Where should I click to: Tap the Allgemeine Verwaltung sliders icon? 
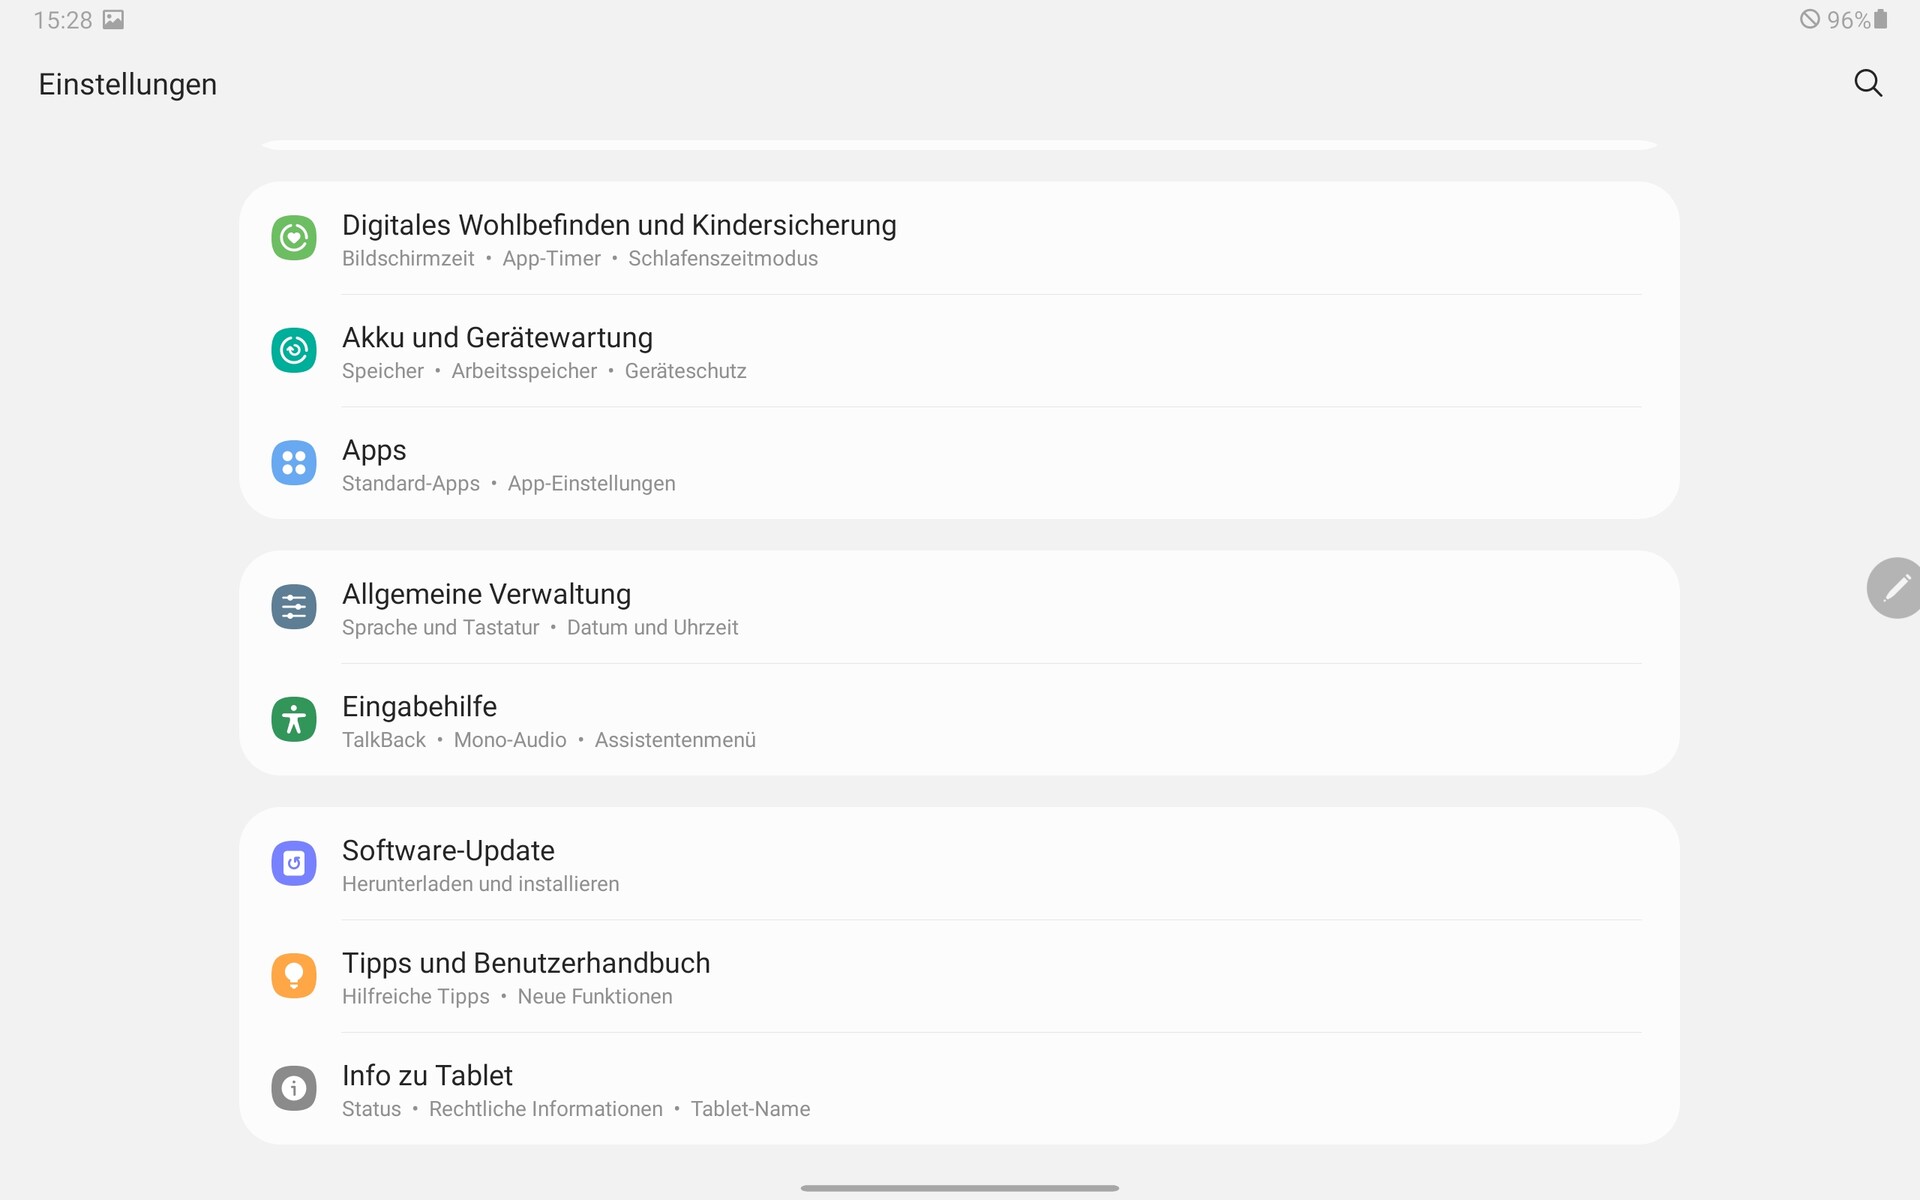[294, 607]
